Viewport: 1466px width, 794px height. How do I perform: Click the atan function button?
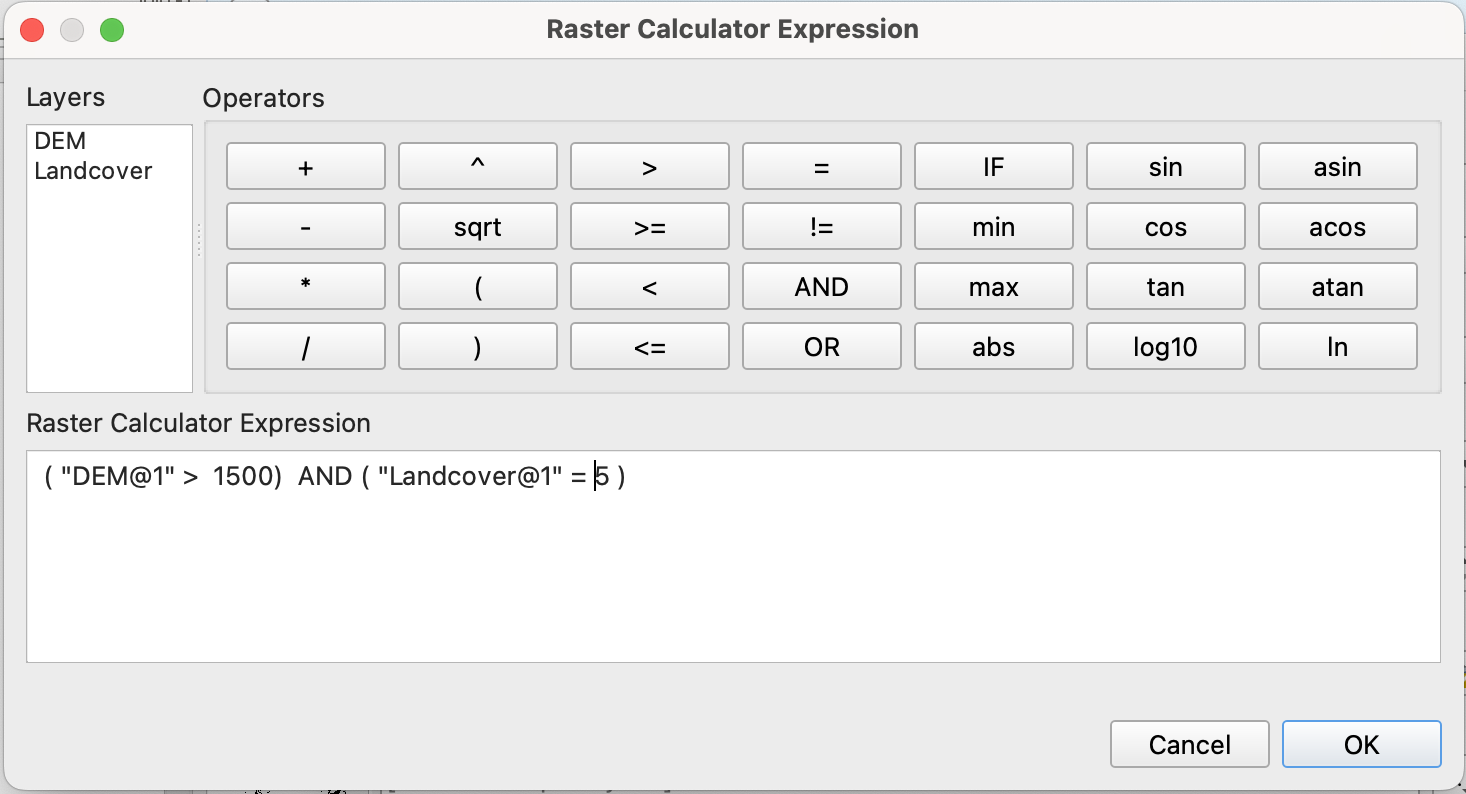1337,287
